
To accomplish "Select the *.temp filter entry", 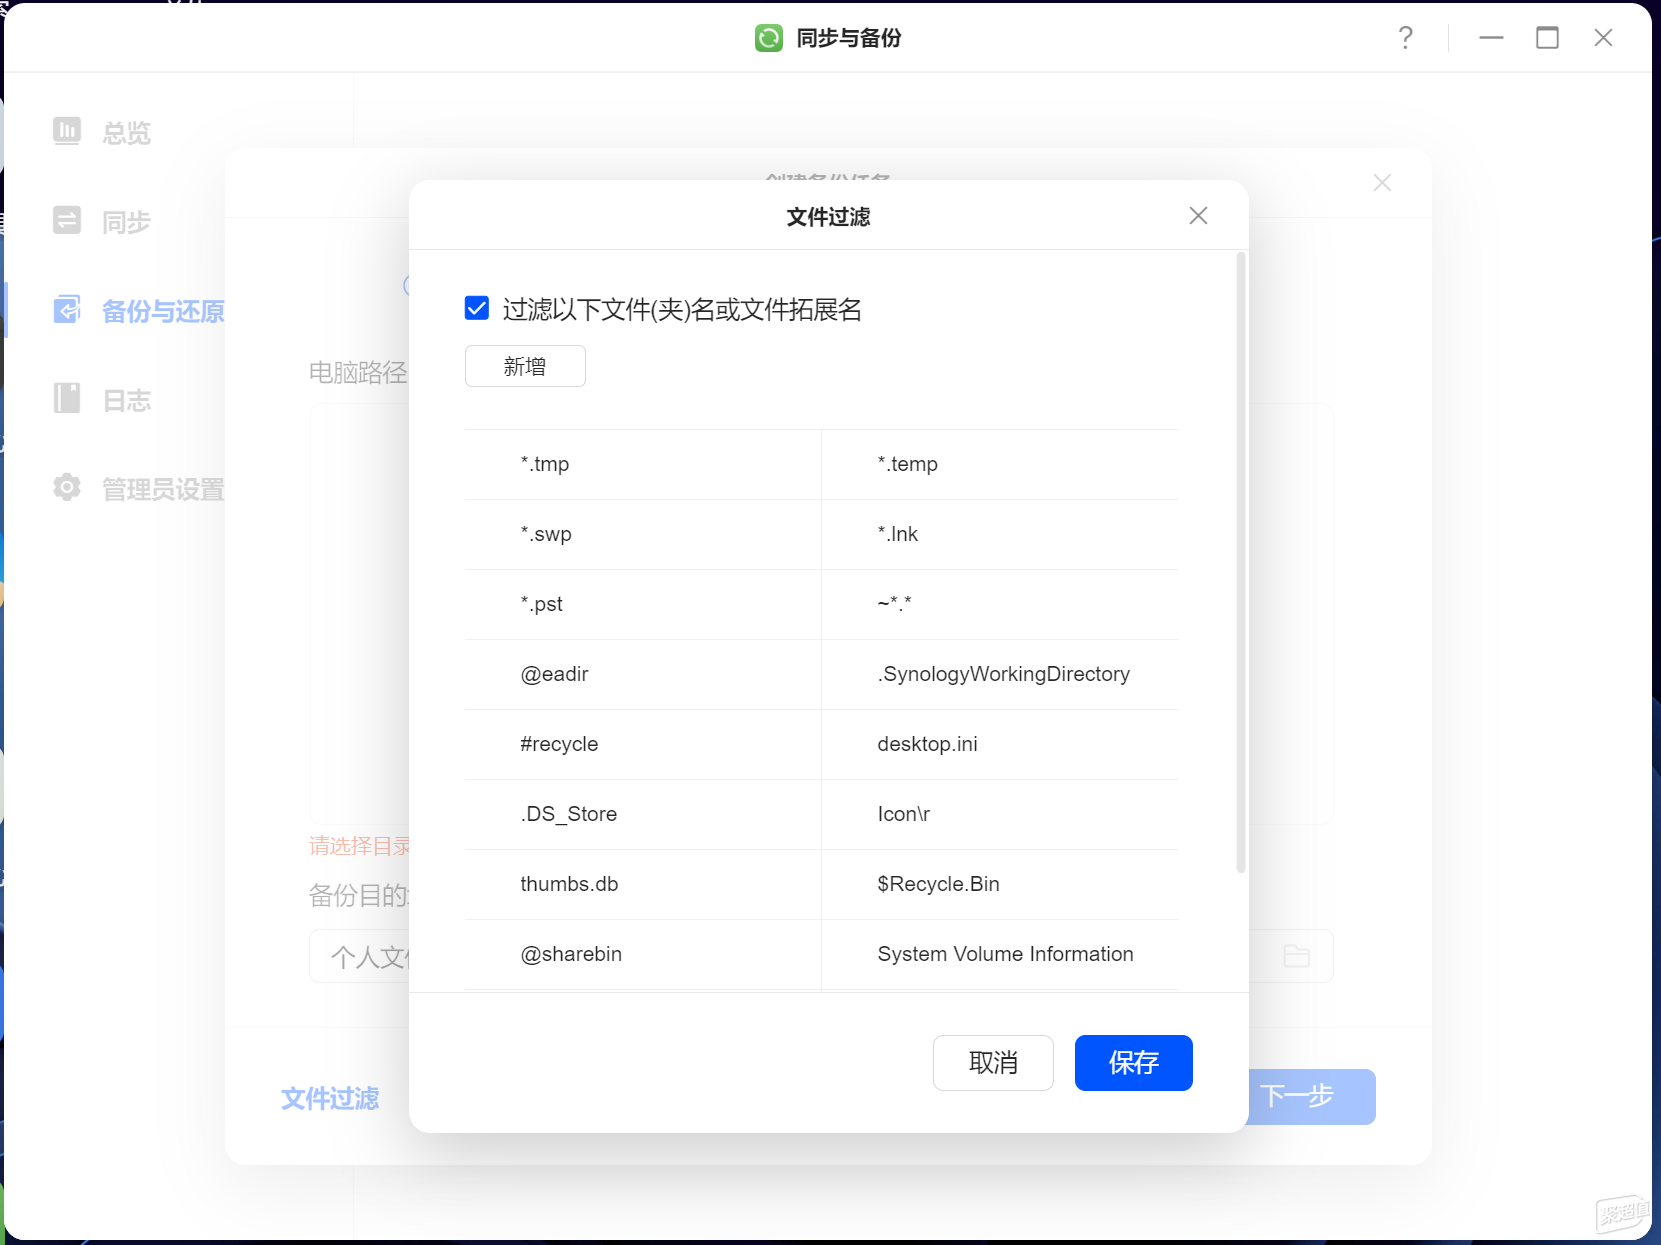I will (1000, 464).
